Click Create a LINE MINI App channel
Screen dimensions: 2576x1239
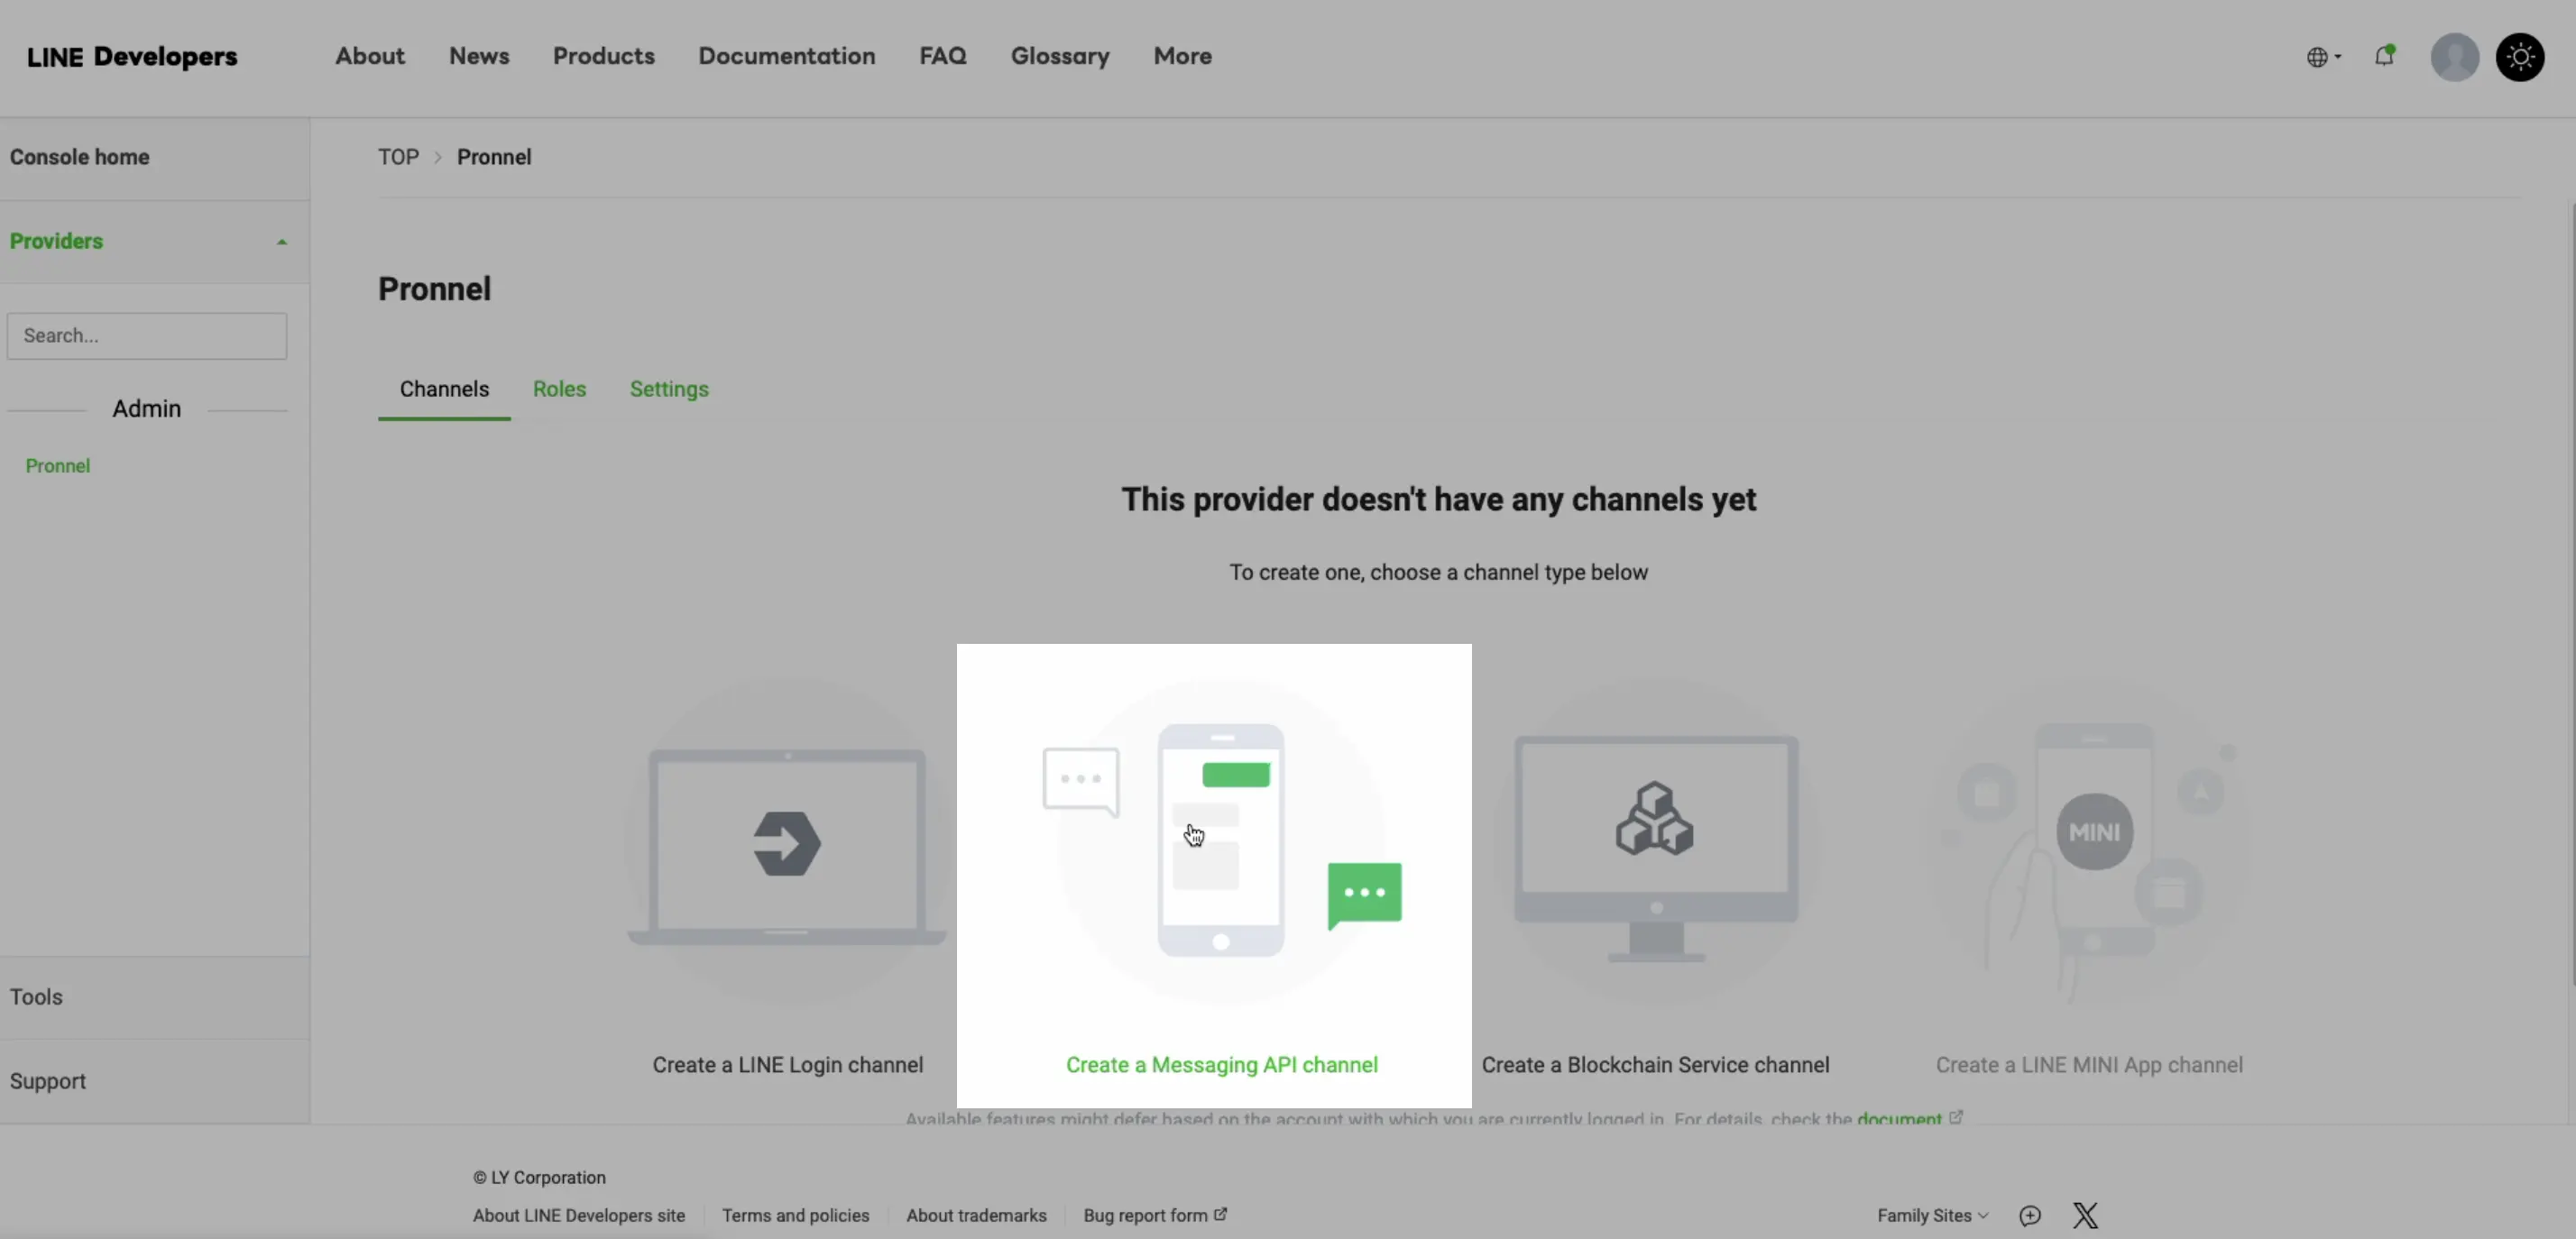point(2089,1065)
